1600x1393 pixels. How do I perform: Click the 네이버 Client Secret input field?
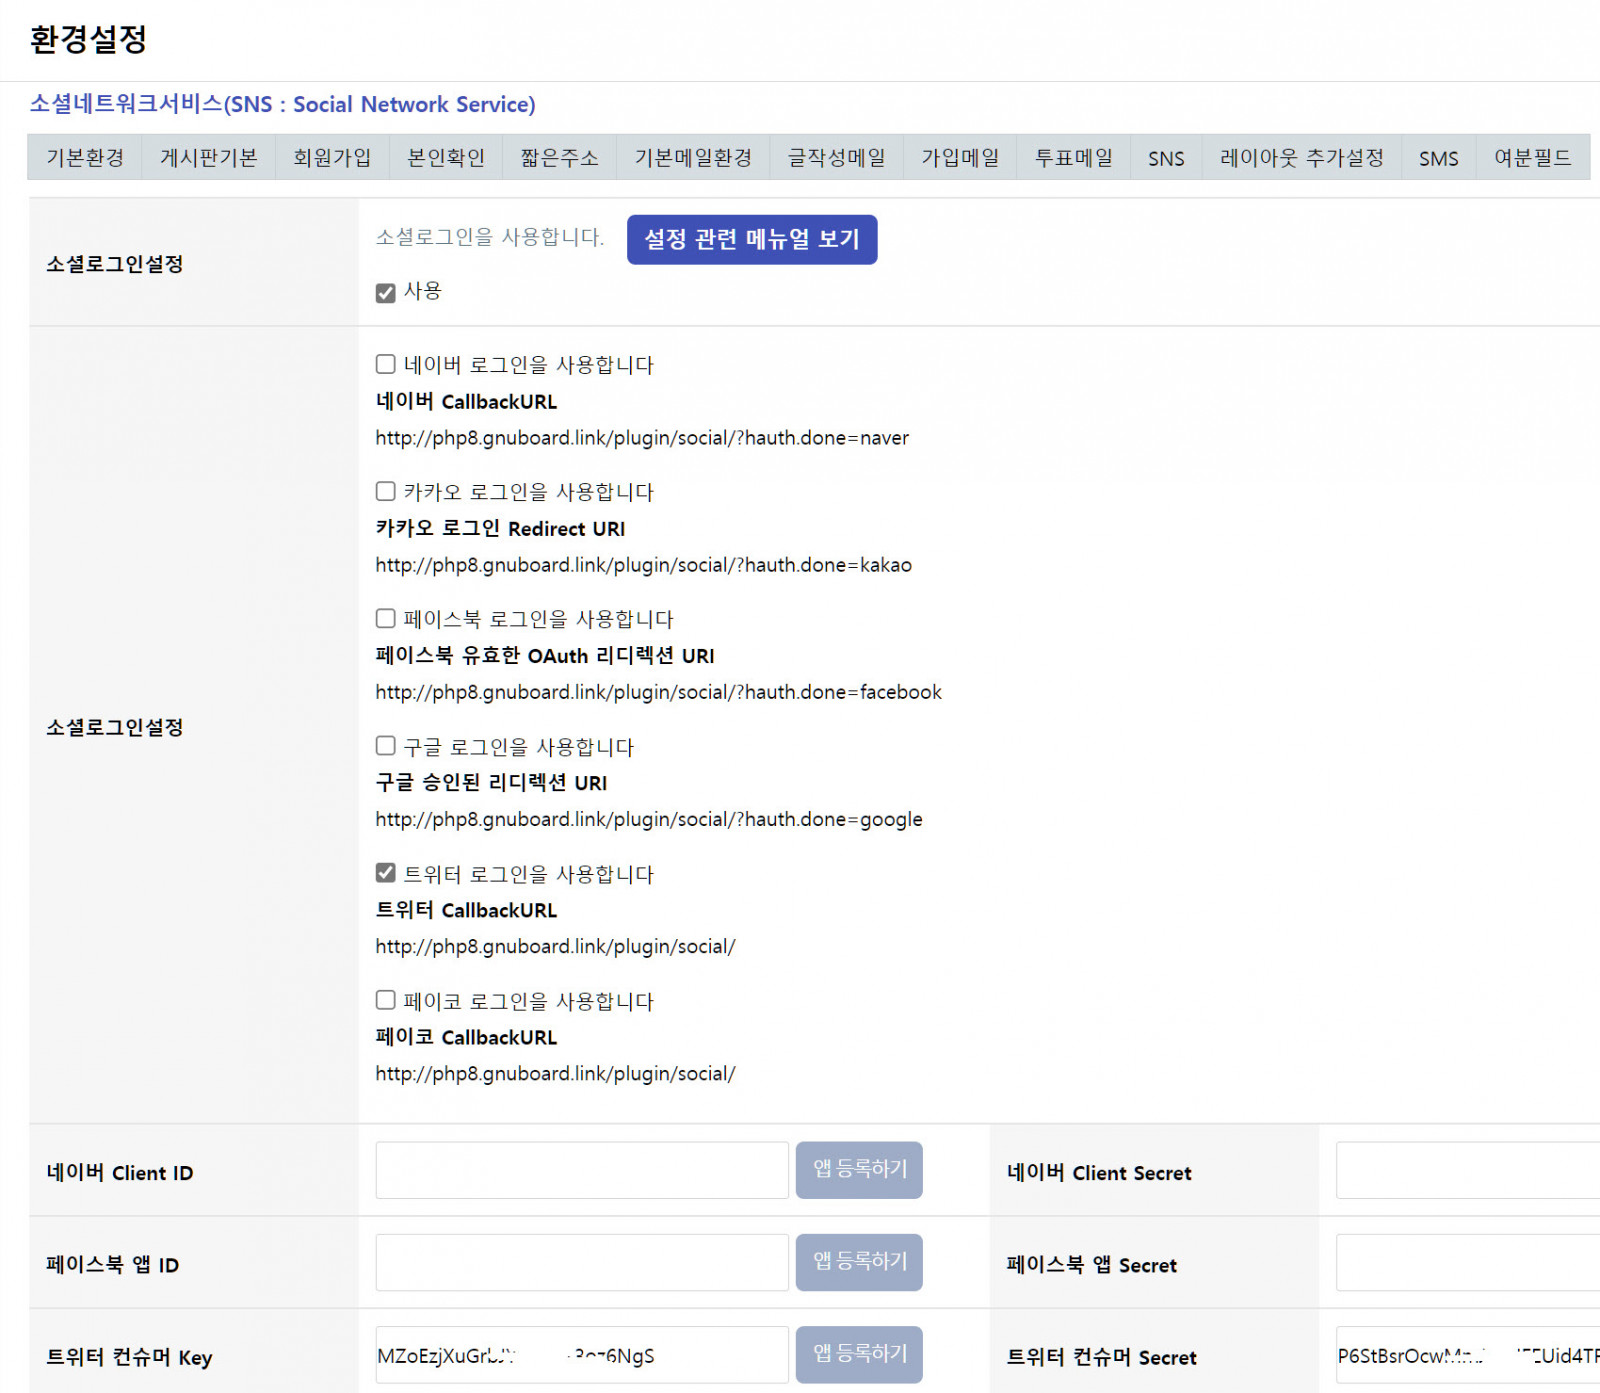(1468, 1170)
